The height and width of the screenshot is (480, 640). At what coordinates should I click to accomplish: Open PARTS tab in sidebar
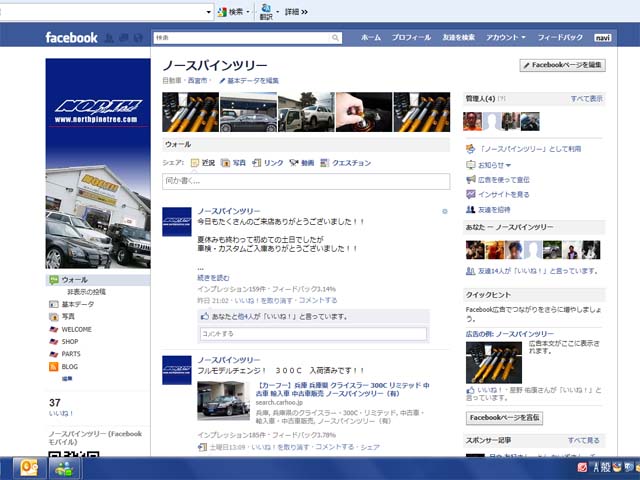click(x=64, y=354)
